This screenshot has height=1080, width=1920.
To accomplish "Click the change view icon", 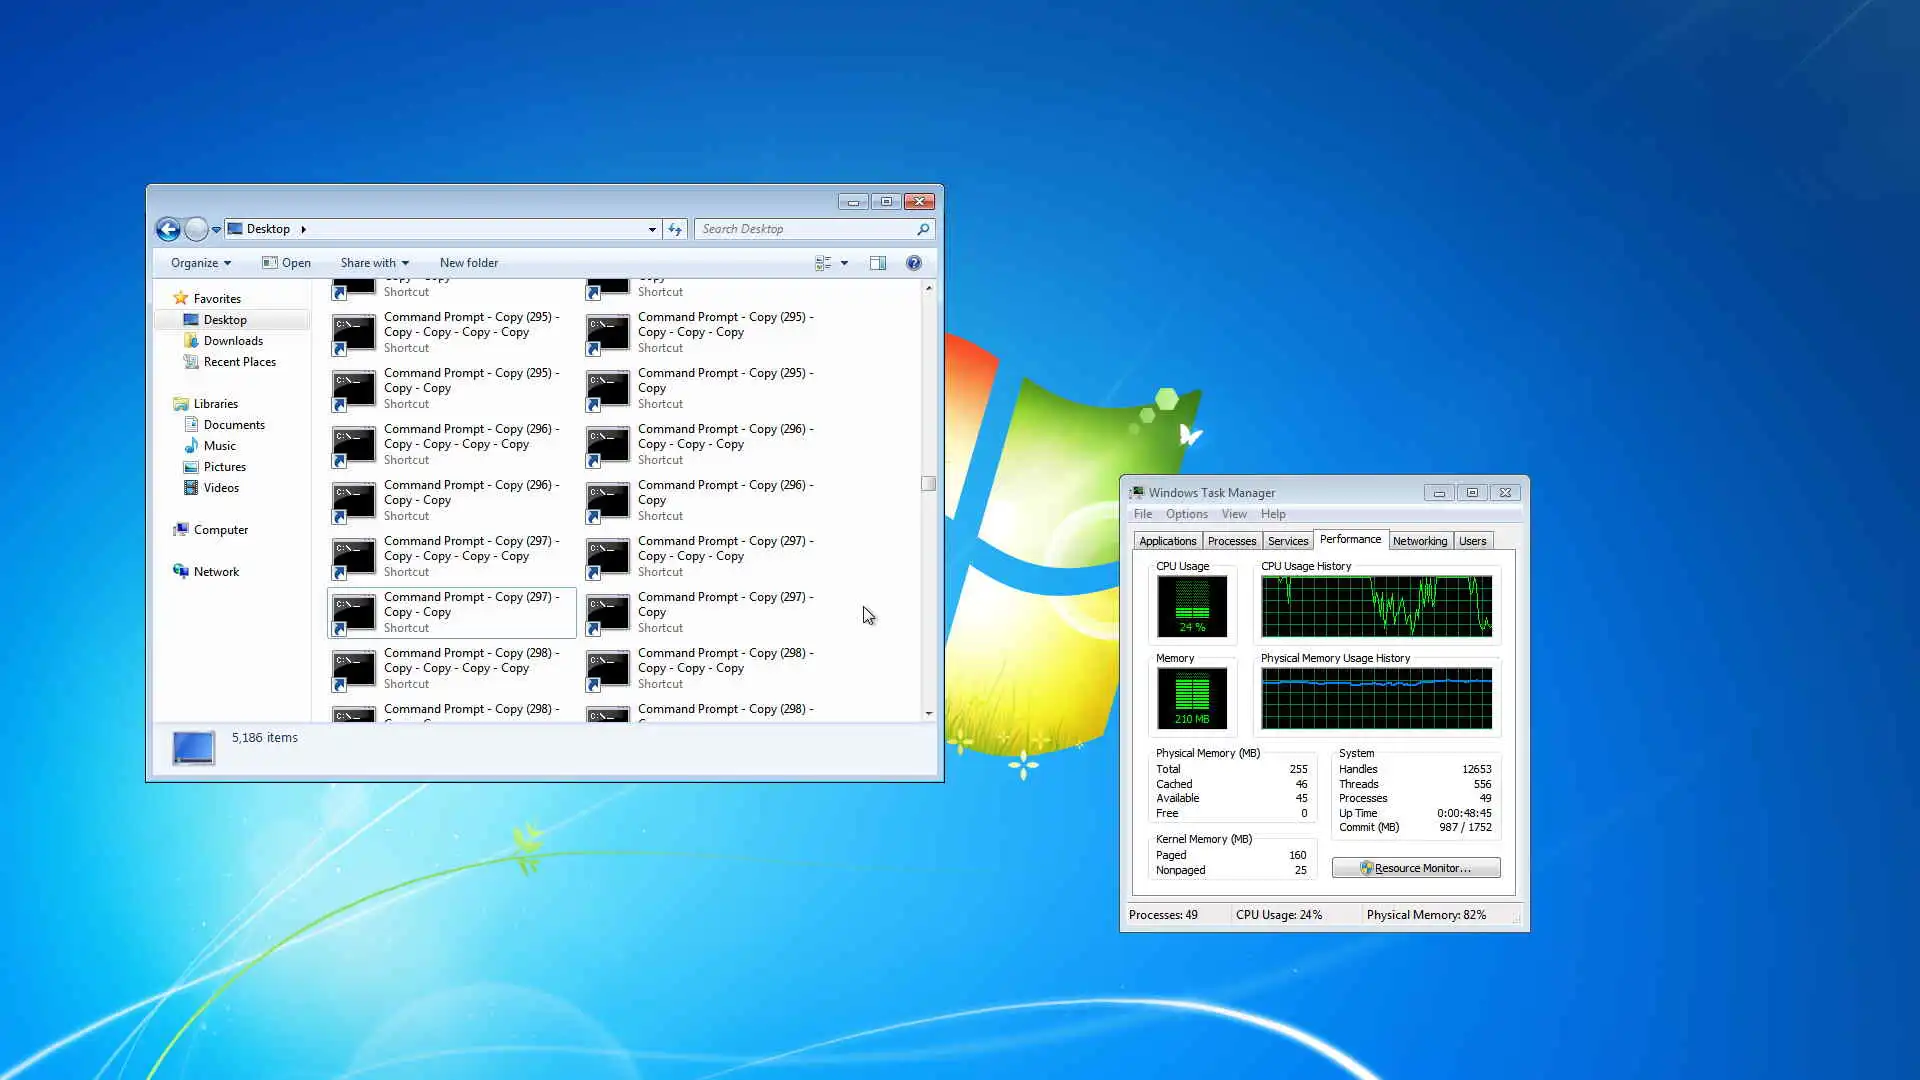I will coord(823,263).
